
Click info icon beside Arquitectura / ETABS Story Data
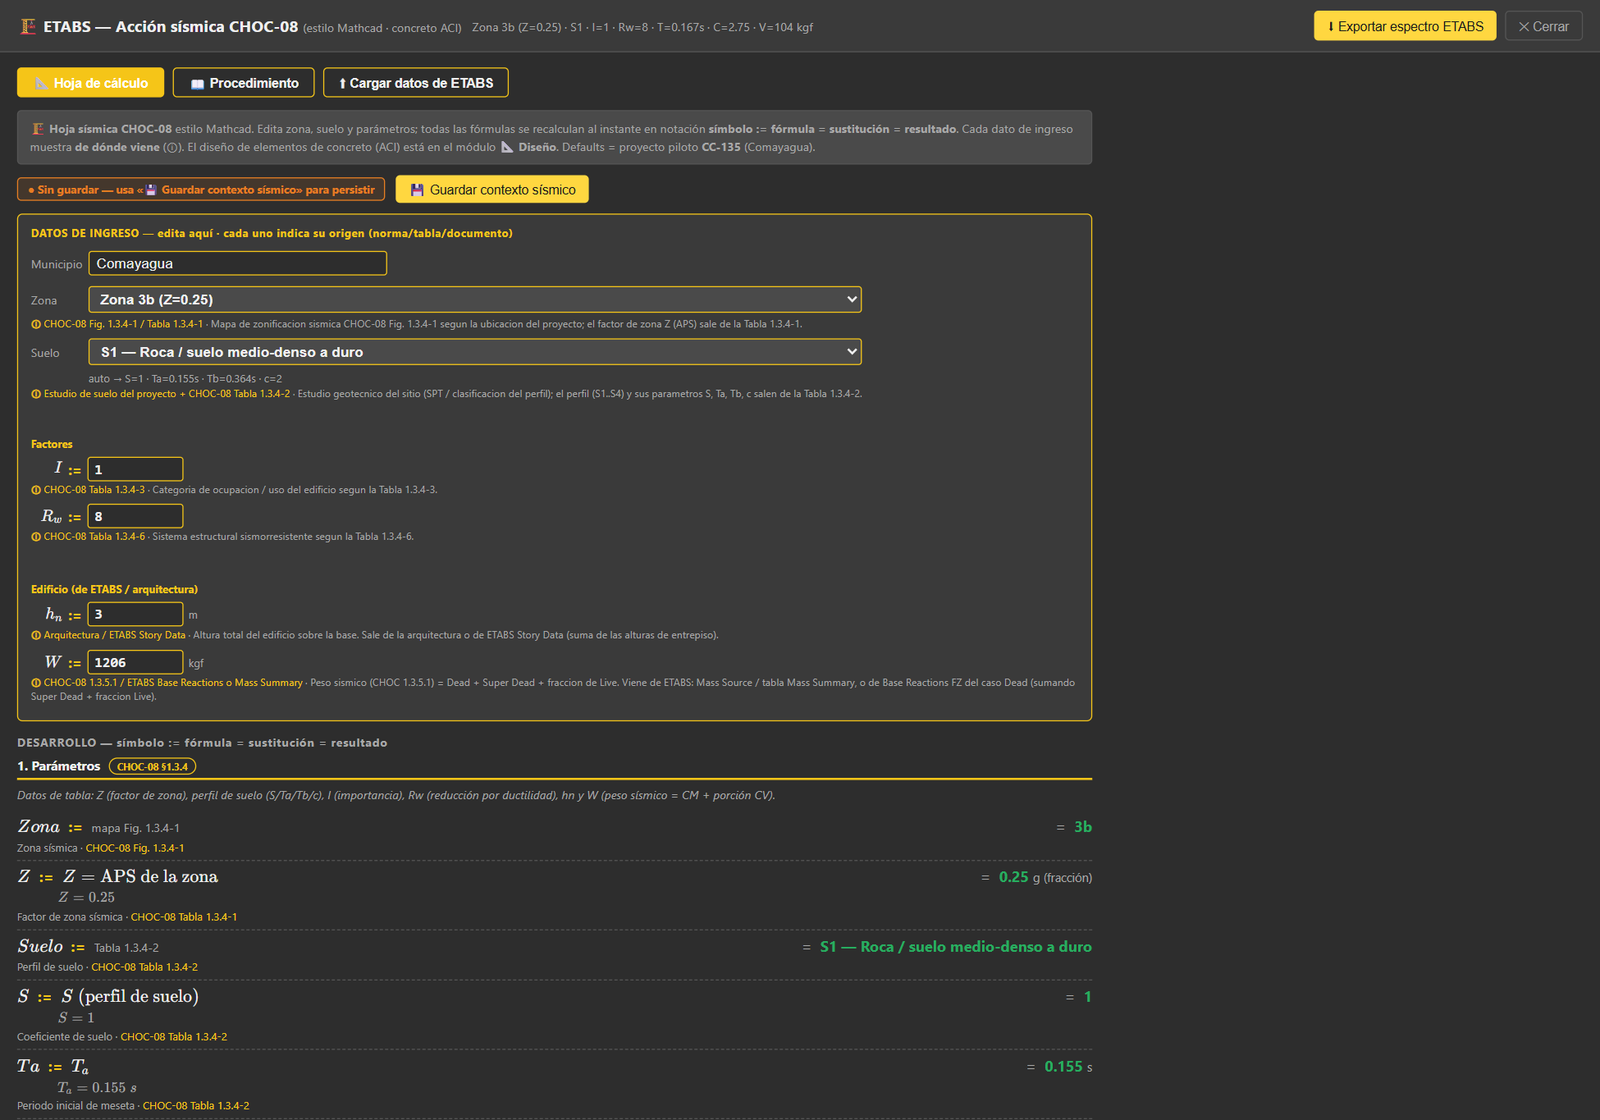click(x=36, y=635)
